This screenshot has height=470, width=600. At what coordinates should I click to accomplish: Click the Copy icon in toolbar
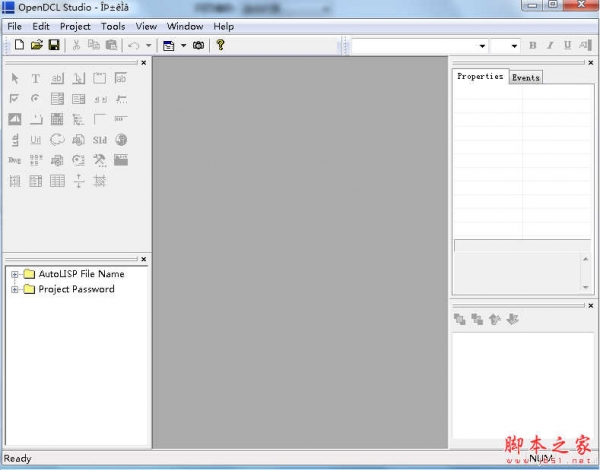point(94,45)
